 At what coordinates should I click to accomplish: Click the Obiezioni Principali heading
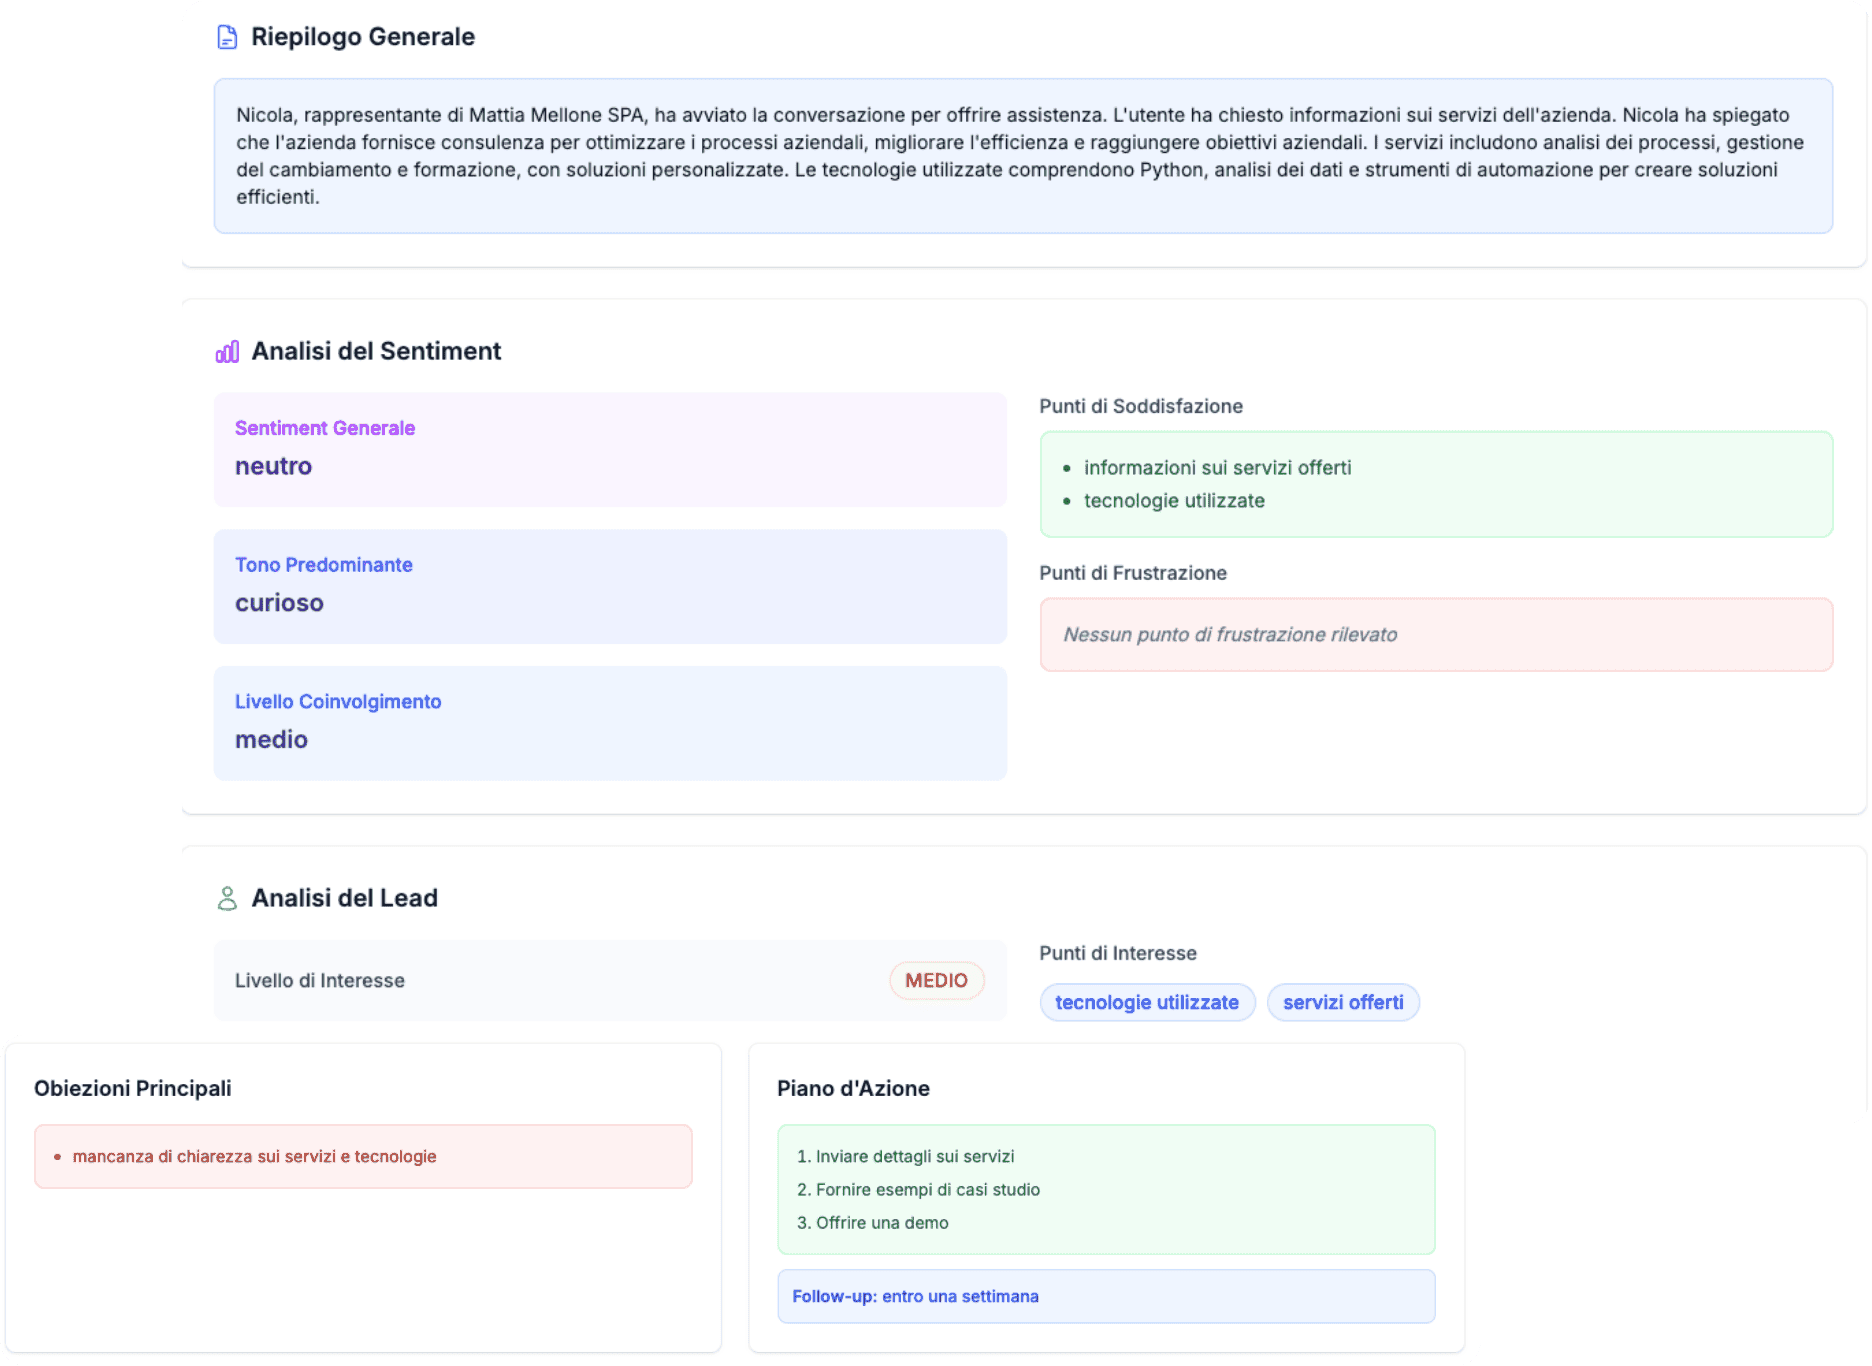tap(132, 1088)
